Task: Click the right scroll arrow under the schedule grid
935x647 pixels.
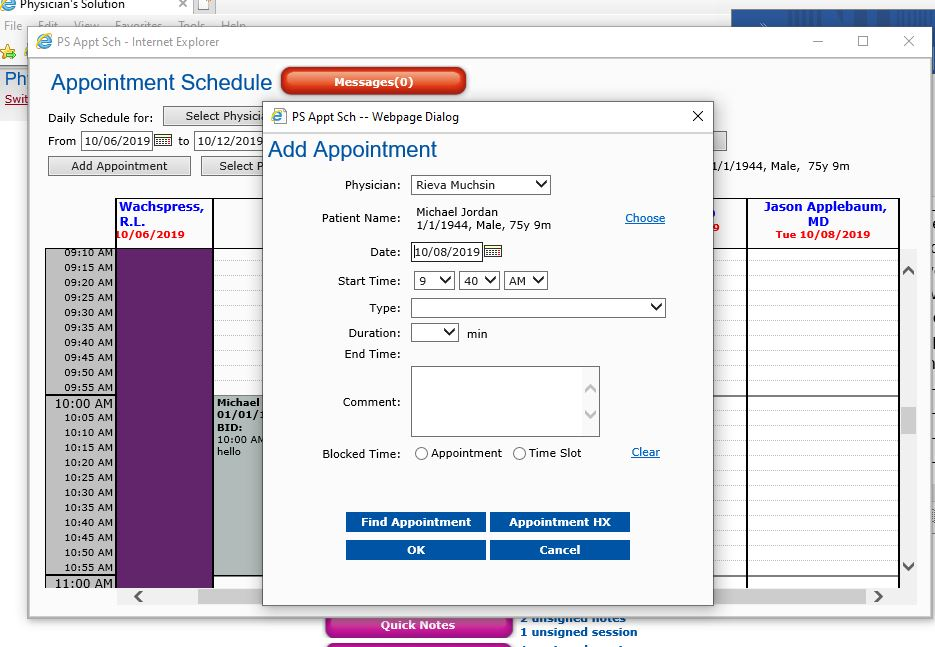Action: coord(879,596)
